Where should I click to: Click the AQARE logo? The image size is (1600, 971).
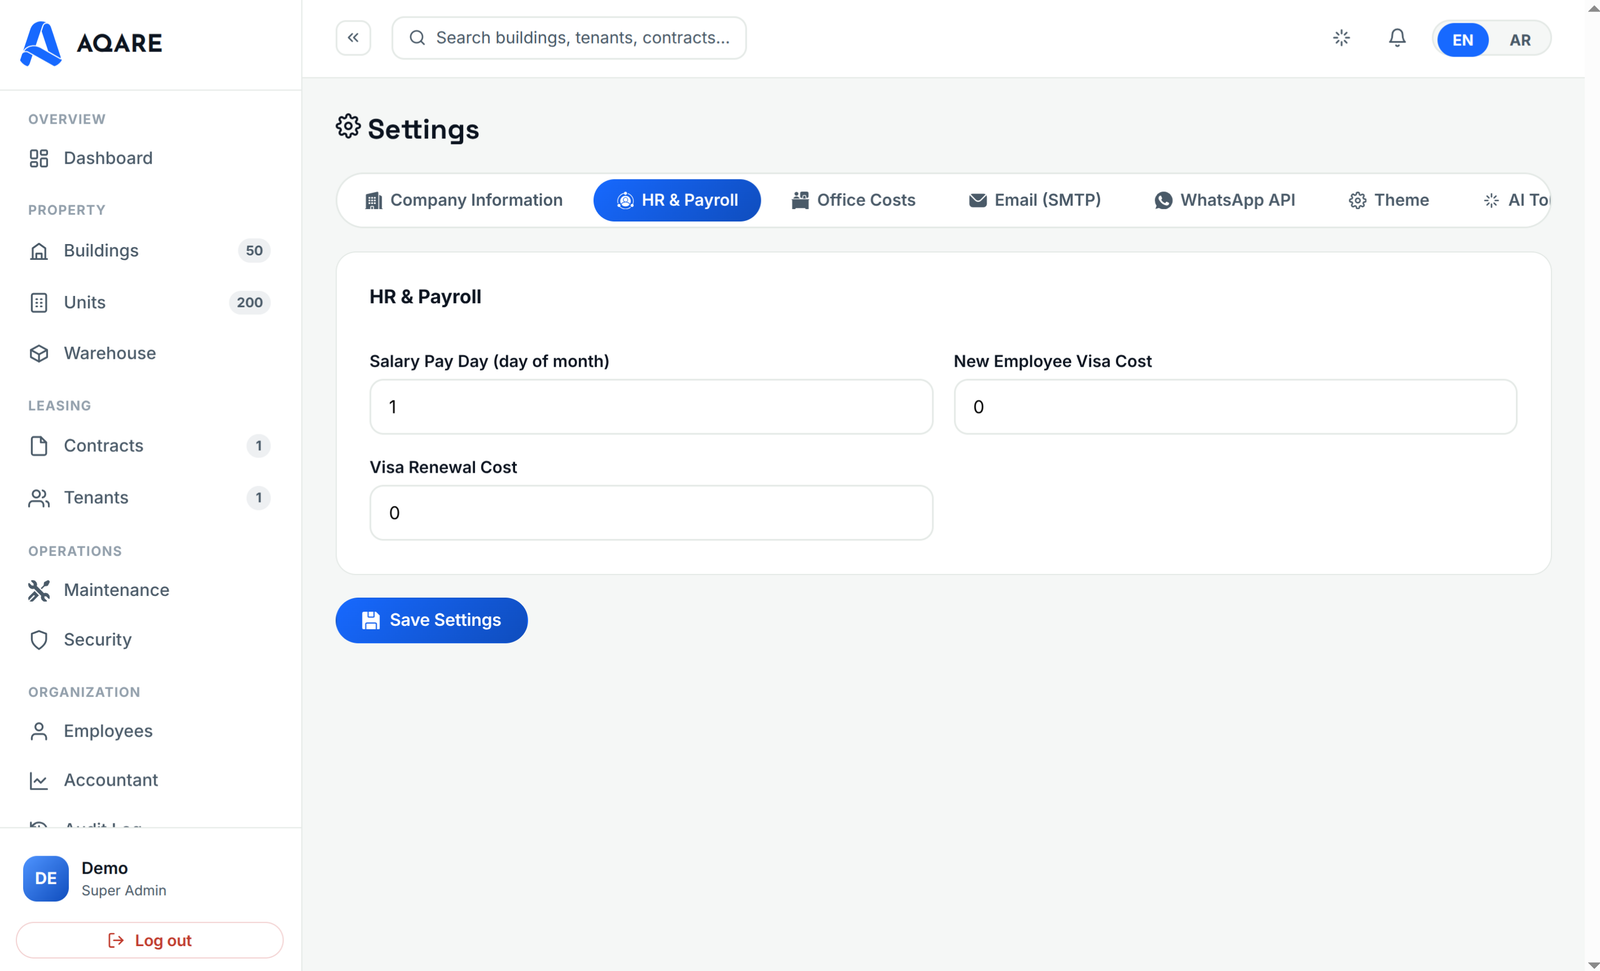[91, 43]
